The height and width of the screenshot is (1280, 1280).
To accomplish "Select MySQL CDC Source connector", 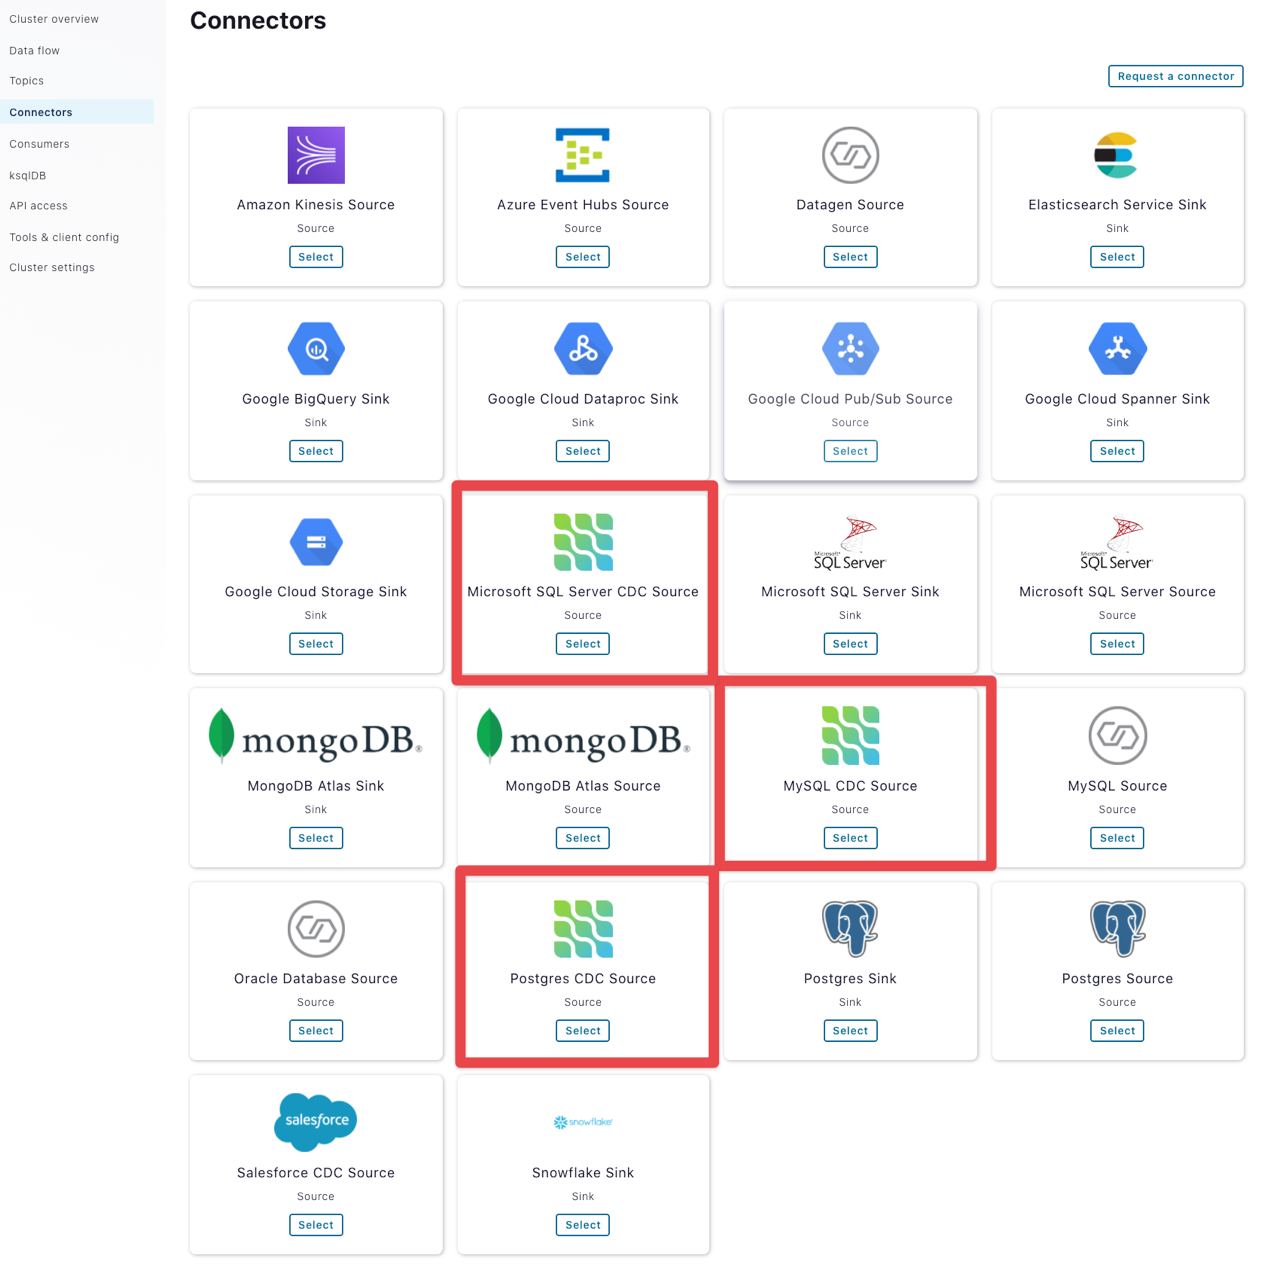I will tap(850, 838).
